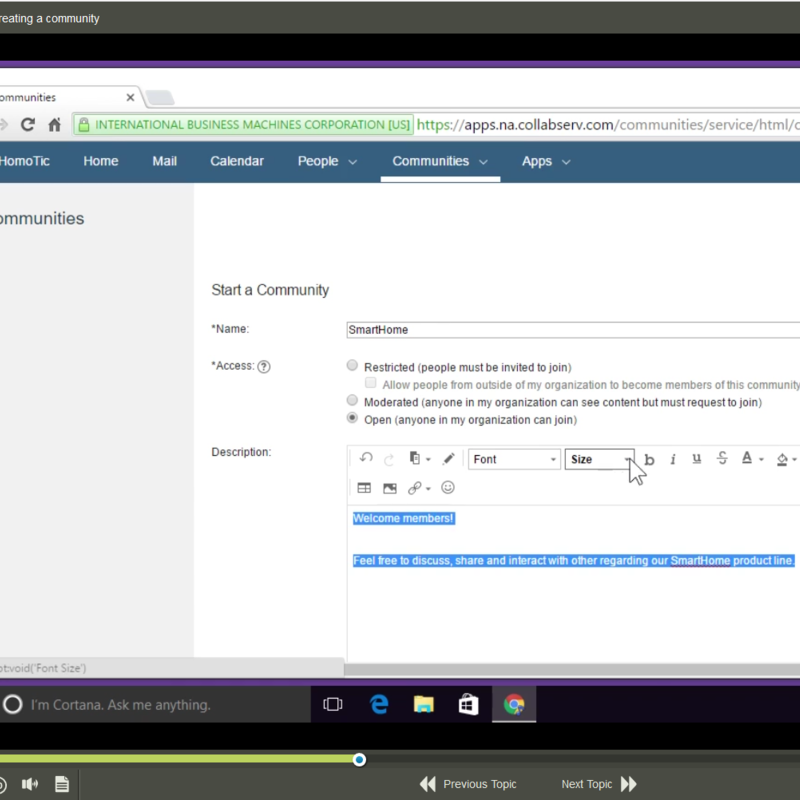The image size is (800, 800).
Task: Select the Restricted access radio button
Action: tap(352, 365)
